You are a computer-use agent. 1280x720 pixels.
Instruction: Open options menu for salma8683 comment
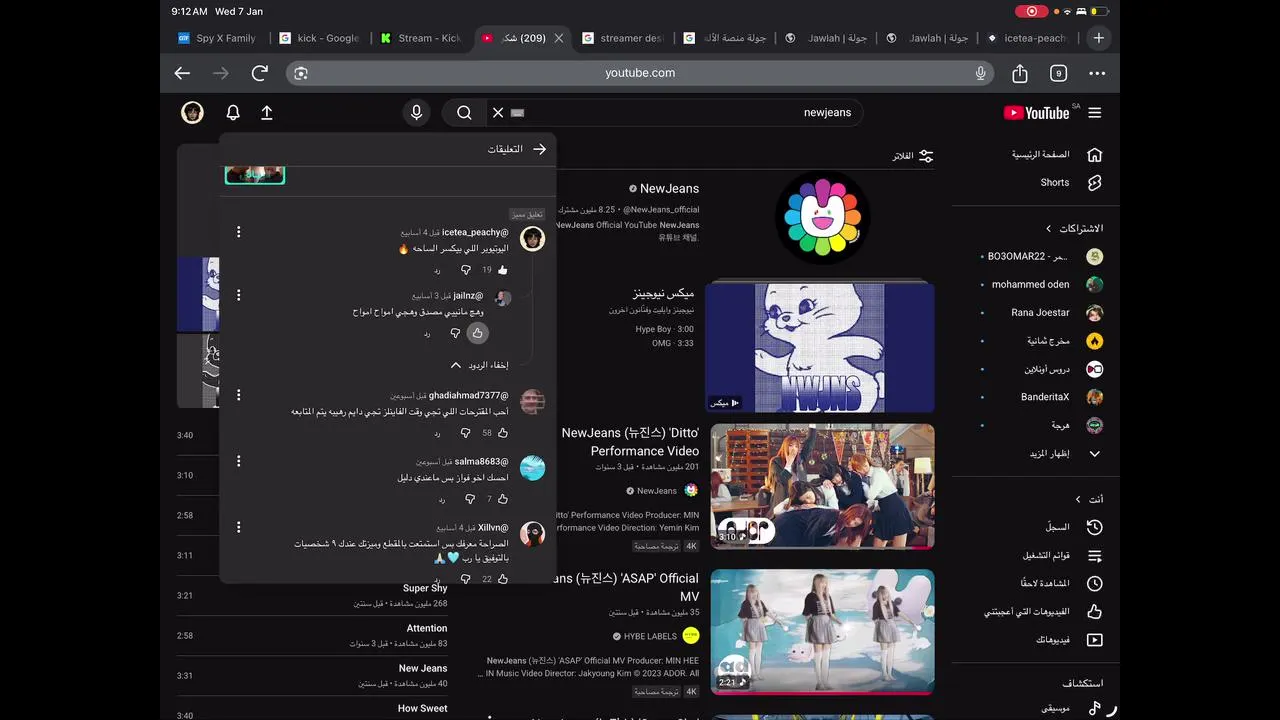point(238,461)
